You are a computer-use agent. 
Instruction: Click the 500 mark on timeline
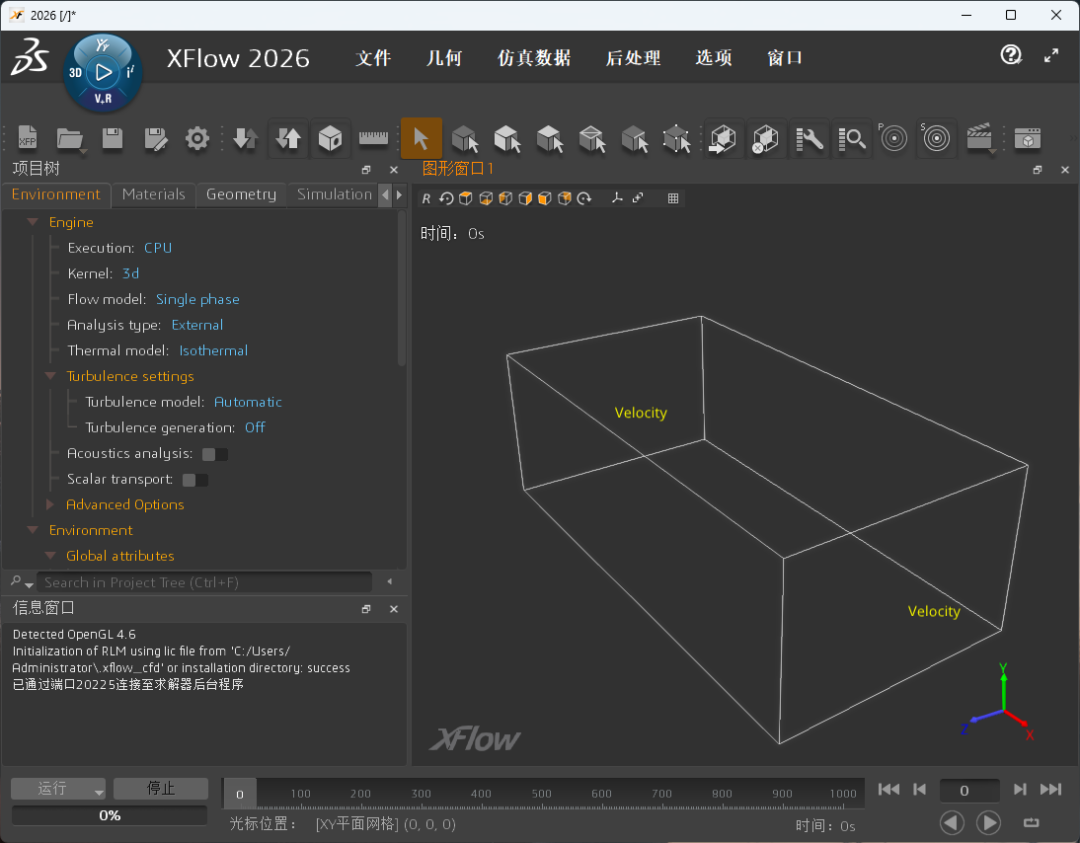(541, 794)
